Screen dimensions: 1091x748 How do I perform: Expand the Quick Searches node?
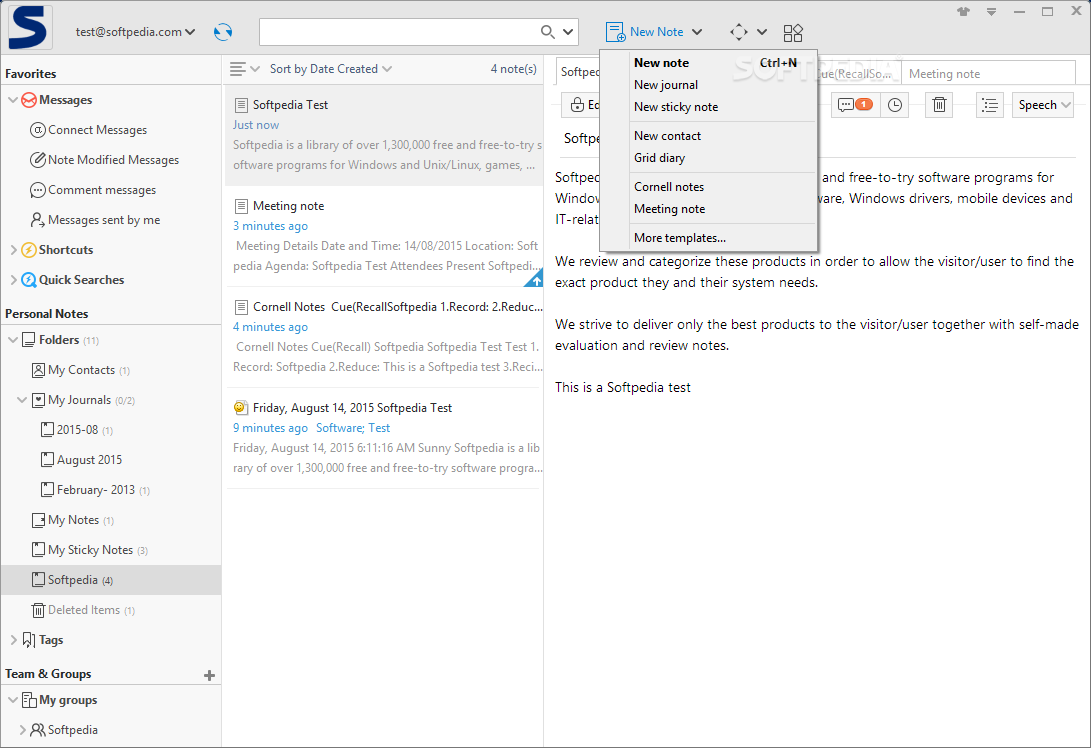pyautogui.click(x=13, y=280)
